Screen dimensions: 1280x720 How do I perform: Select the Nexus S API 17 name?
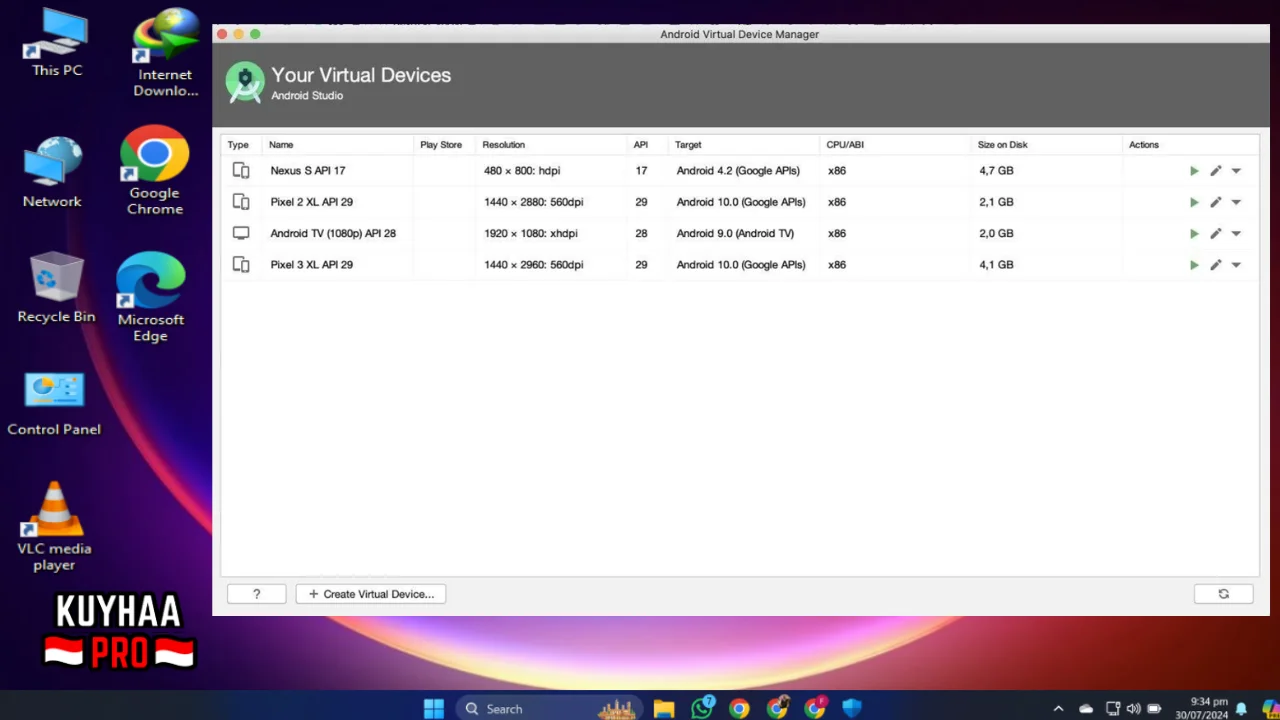pos(308,171)
